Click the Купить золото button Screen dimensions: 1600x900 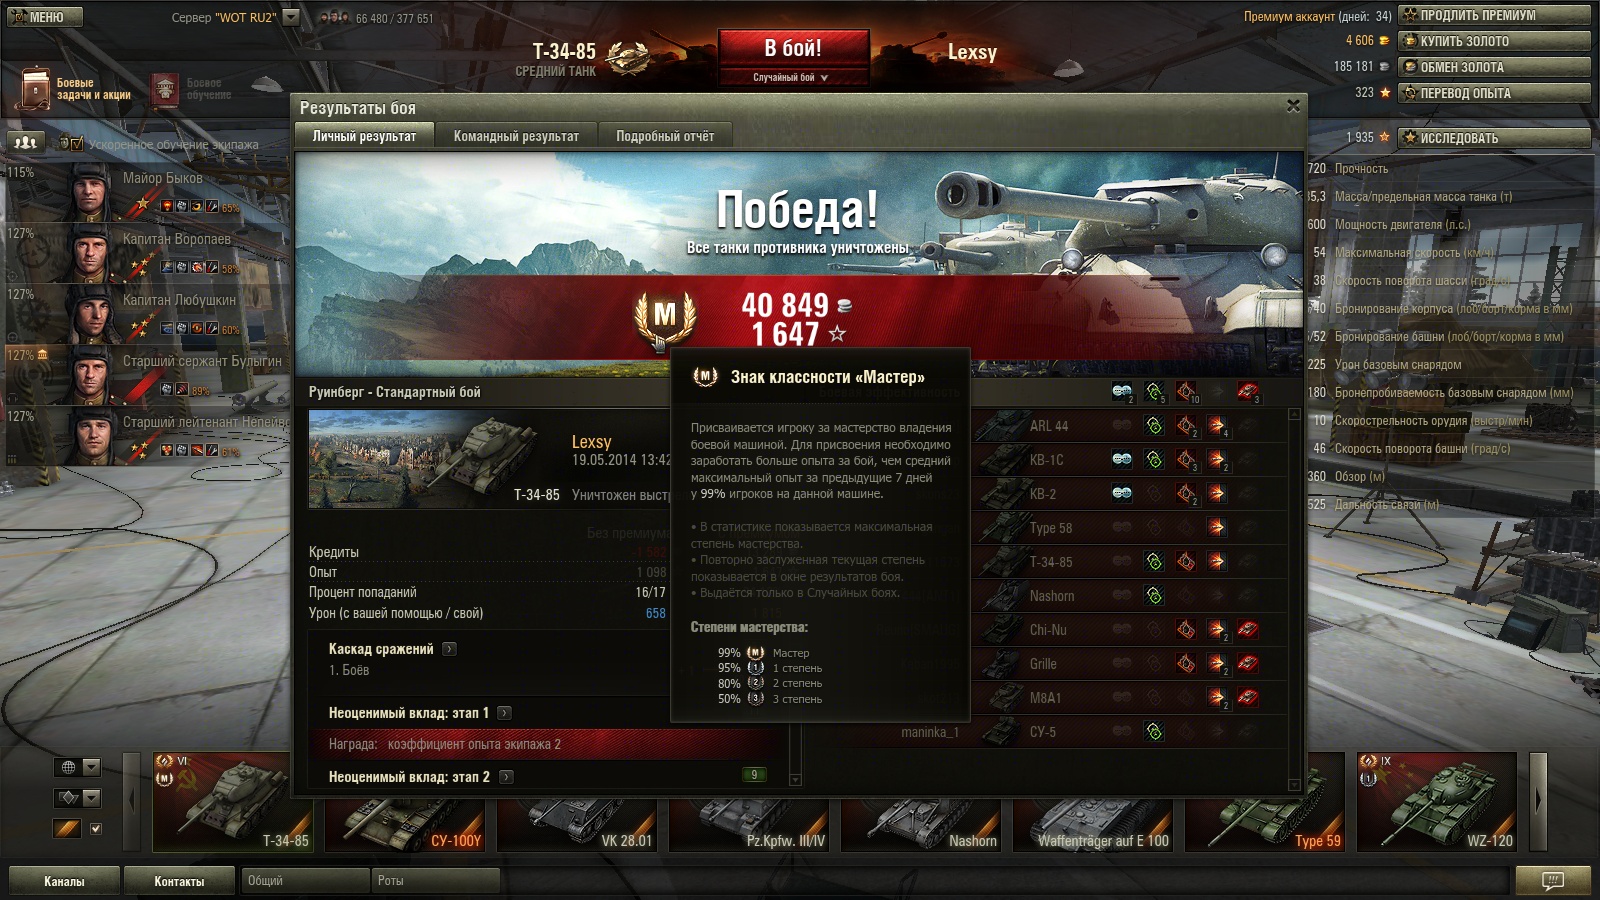click(x=1494, y=41)
